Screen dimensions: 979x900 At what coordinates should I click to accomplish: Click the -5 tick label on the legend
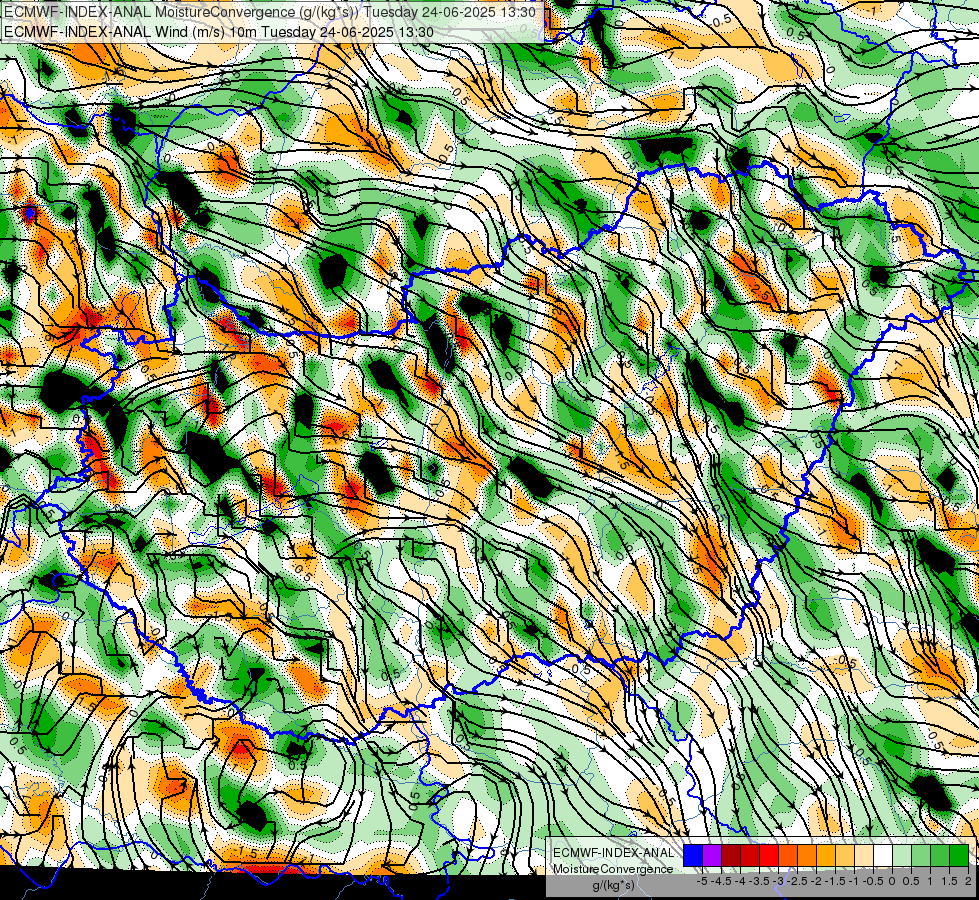pyautogui.click(x=702, y=881)
